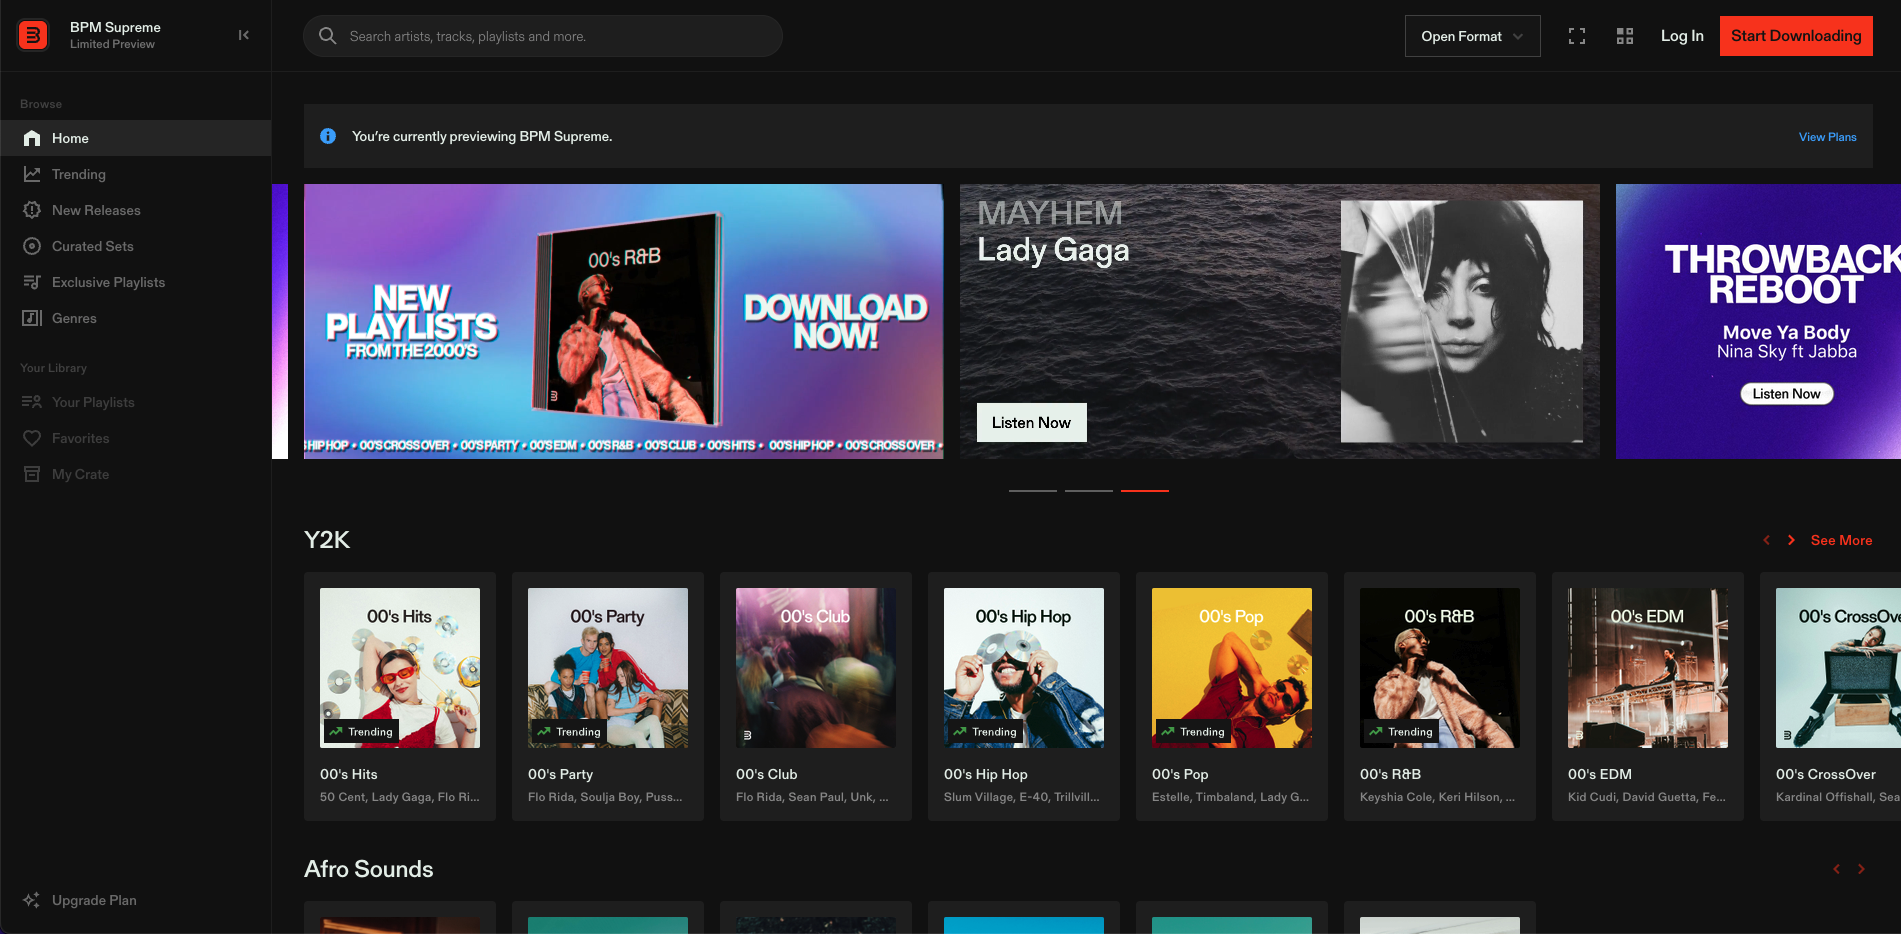Open the 00's Club playlist cover
This screenshot has width=1901, height=934.
[x=816, y=668]
